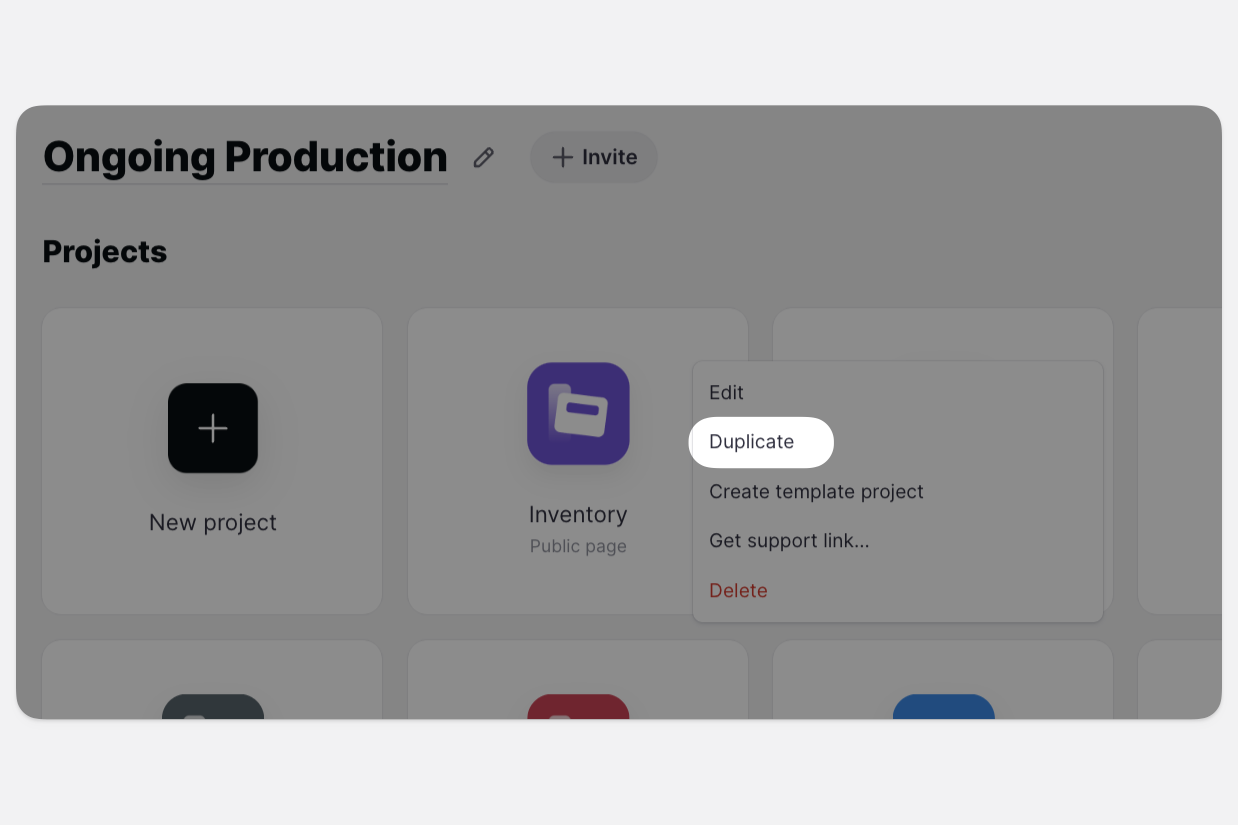
Task: Choose the red Delete menu option
Action: (x=738, y=591)
